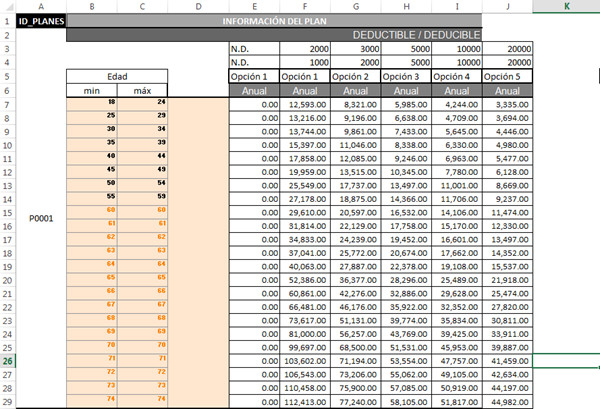The width and height of the screenshot is (600, 409).
Task: Select the Edad header cell
Action: pyautogui.click(x=116, y=76)
